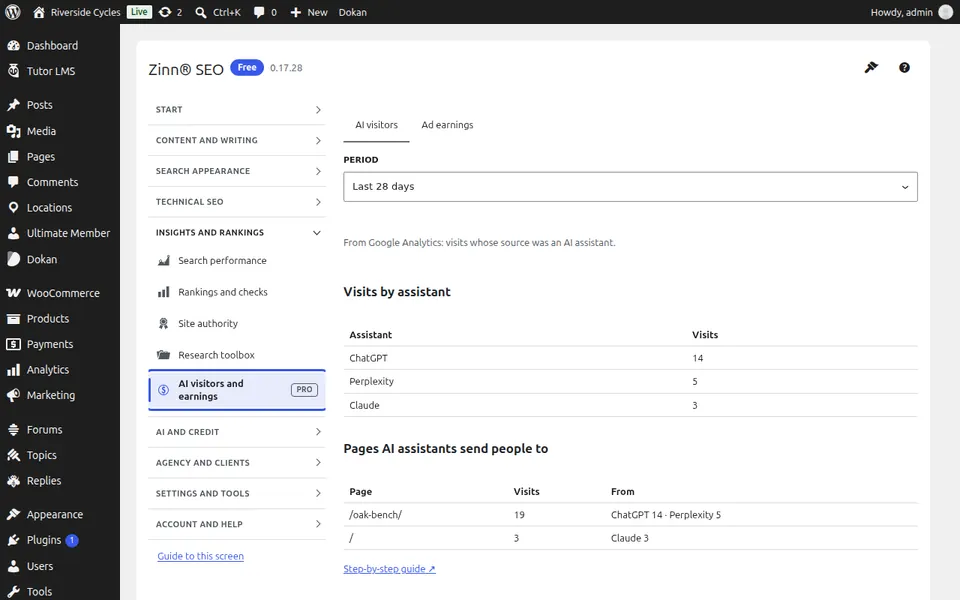The image size is (960, 600).
Task: Visit the Riverside Cycles site link
Action: point(77,12)
